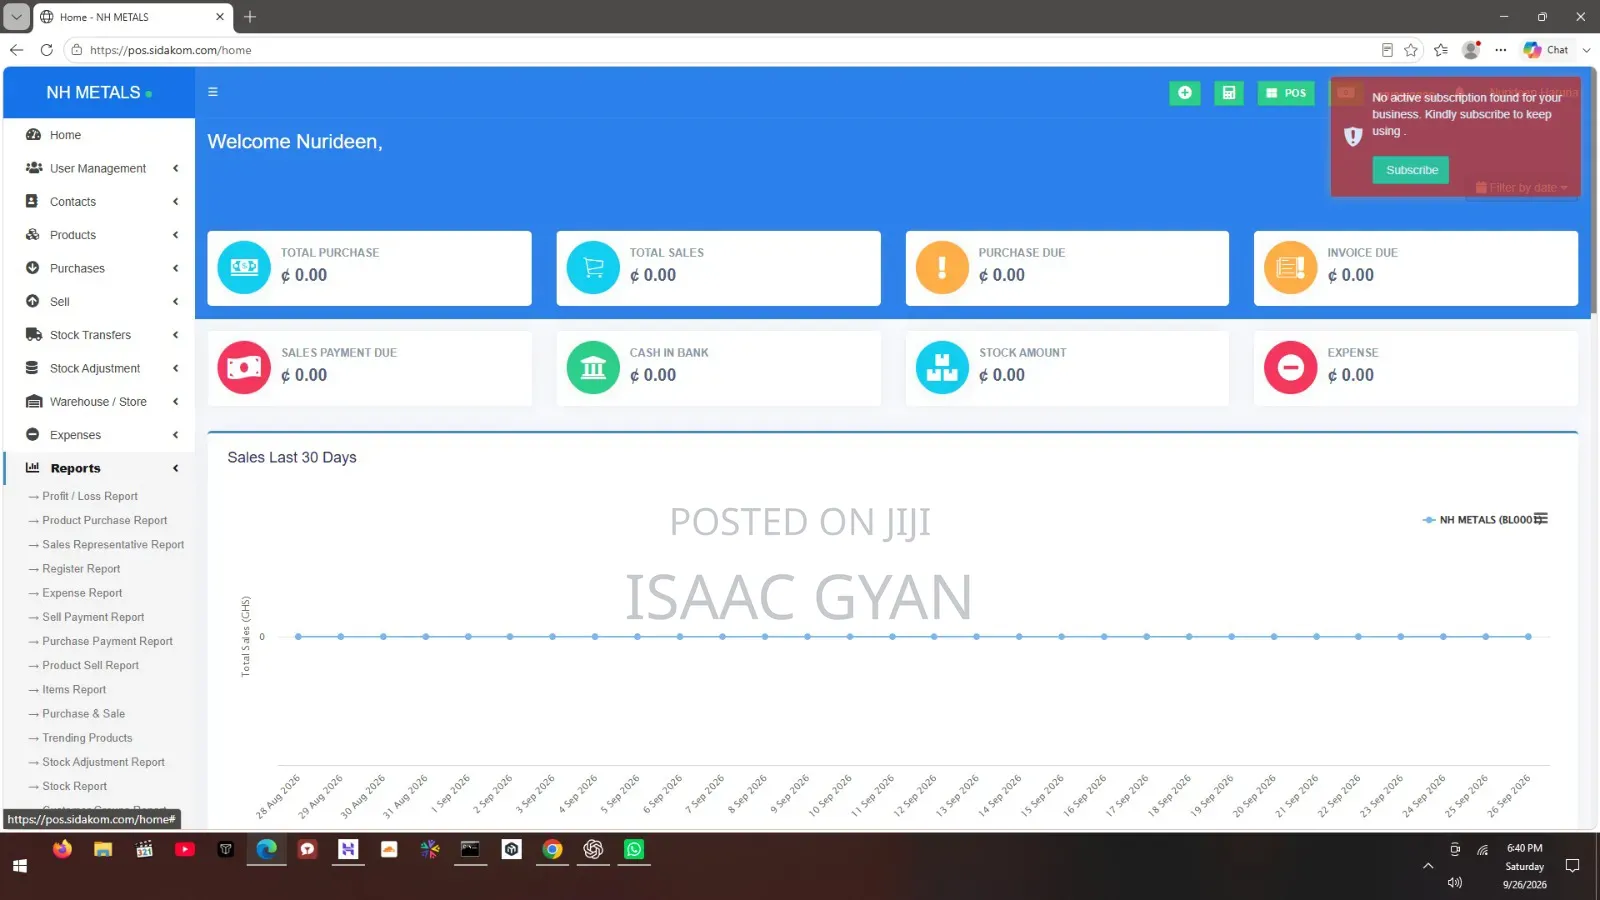Open the browser profile menu

click(1471, 50)
